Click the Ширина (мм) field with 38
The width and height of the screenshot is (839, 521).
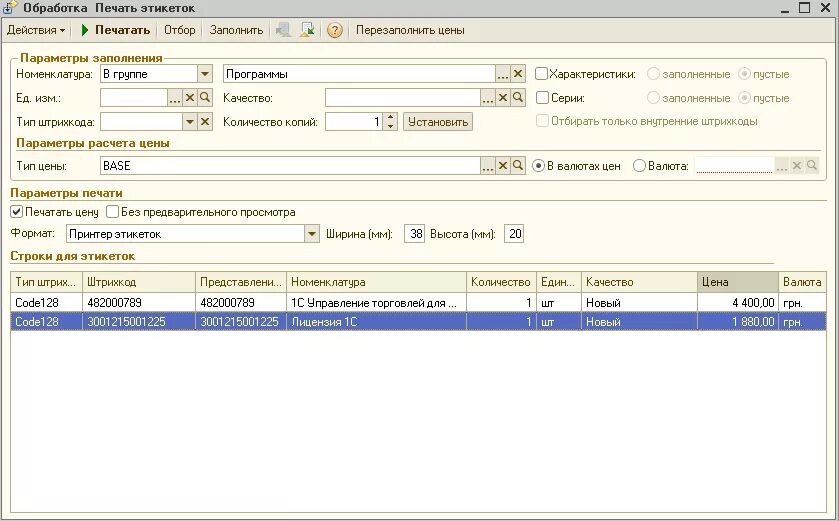[x=415, y=234]
